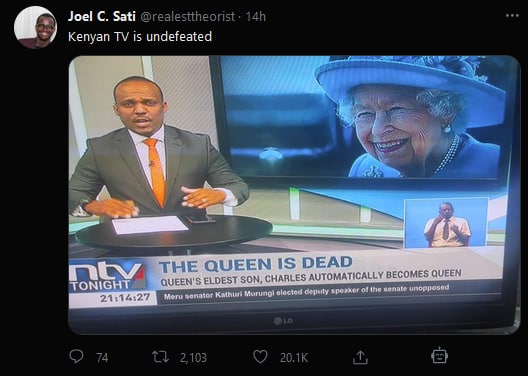The height and width of the screenshot is (376, 528).
Task: Click the news anchor in the photo
Action: click(x=158, y=150)
